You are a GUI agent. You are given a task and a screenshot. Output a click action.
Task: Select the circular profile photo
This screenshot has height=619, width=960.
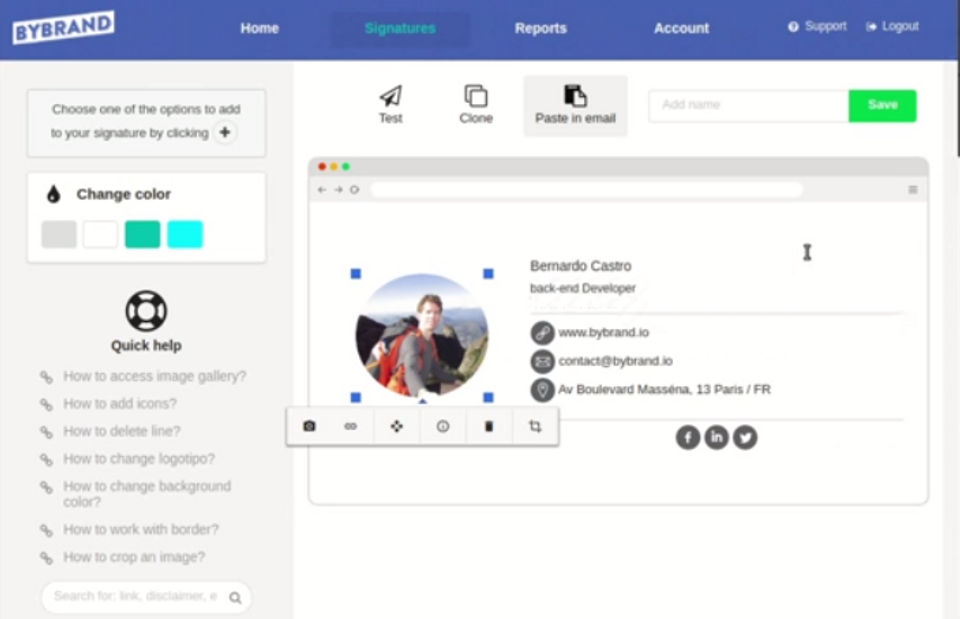click(422, 336)
